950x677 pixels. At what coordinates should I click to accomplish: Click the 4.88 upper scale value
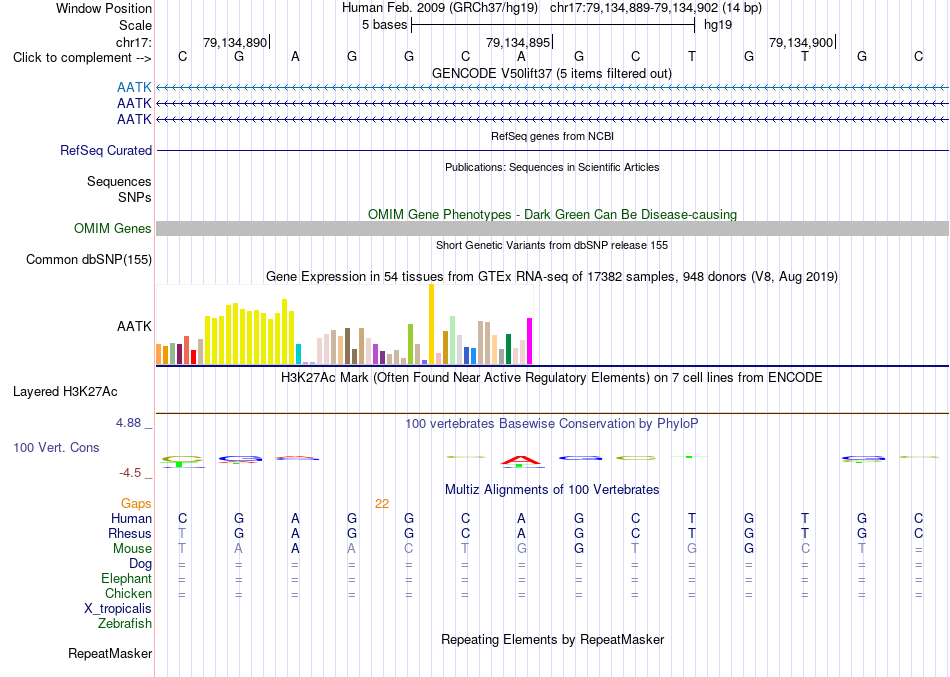128,423
